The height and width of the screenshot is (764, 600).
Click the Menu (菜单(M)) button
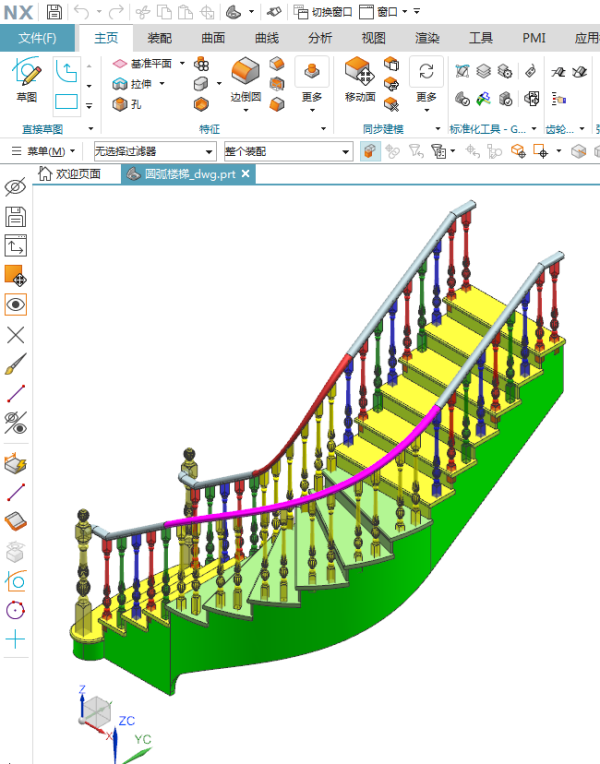click(x=45, y=151)
